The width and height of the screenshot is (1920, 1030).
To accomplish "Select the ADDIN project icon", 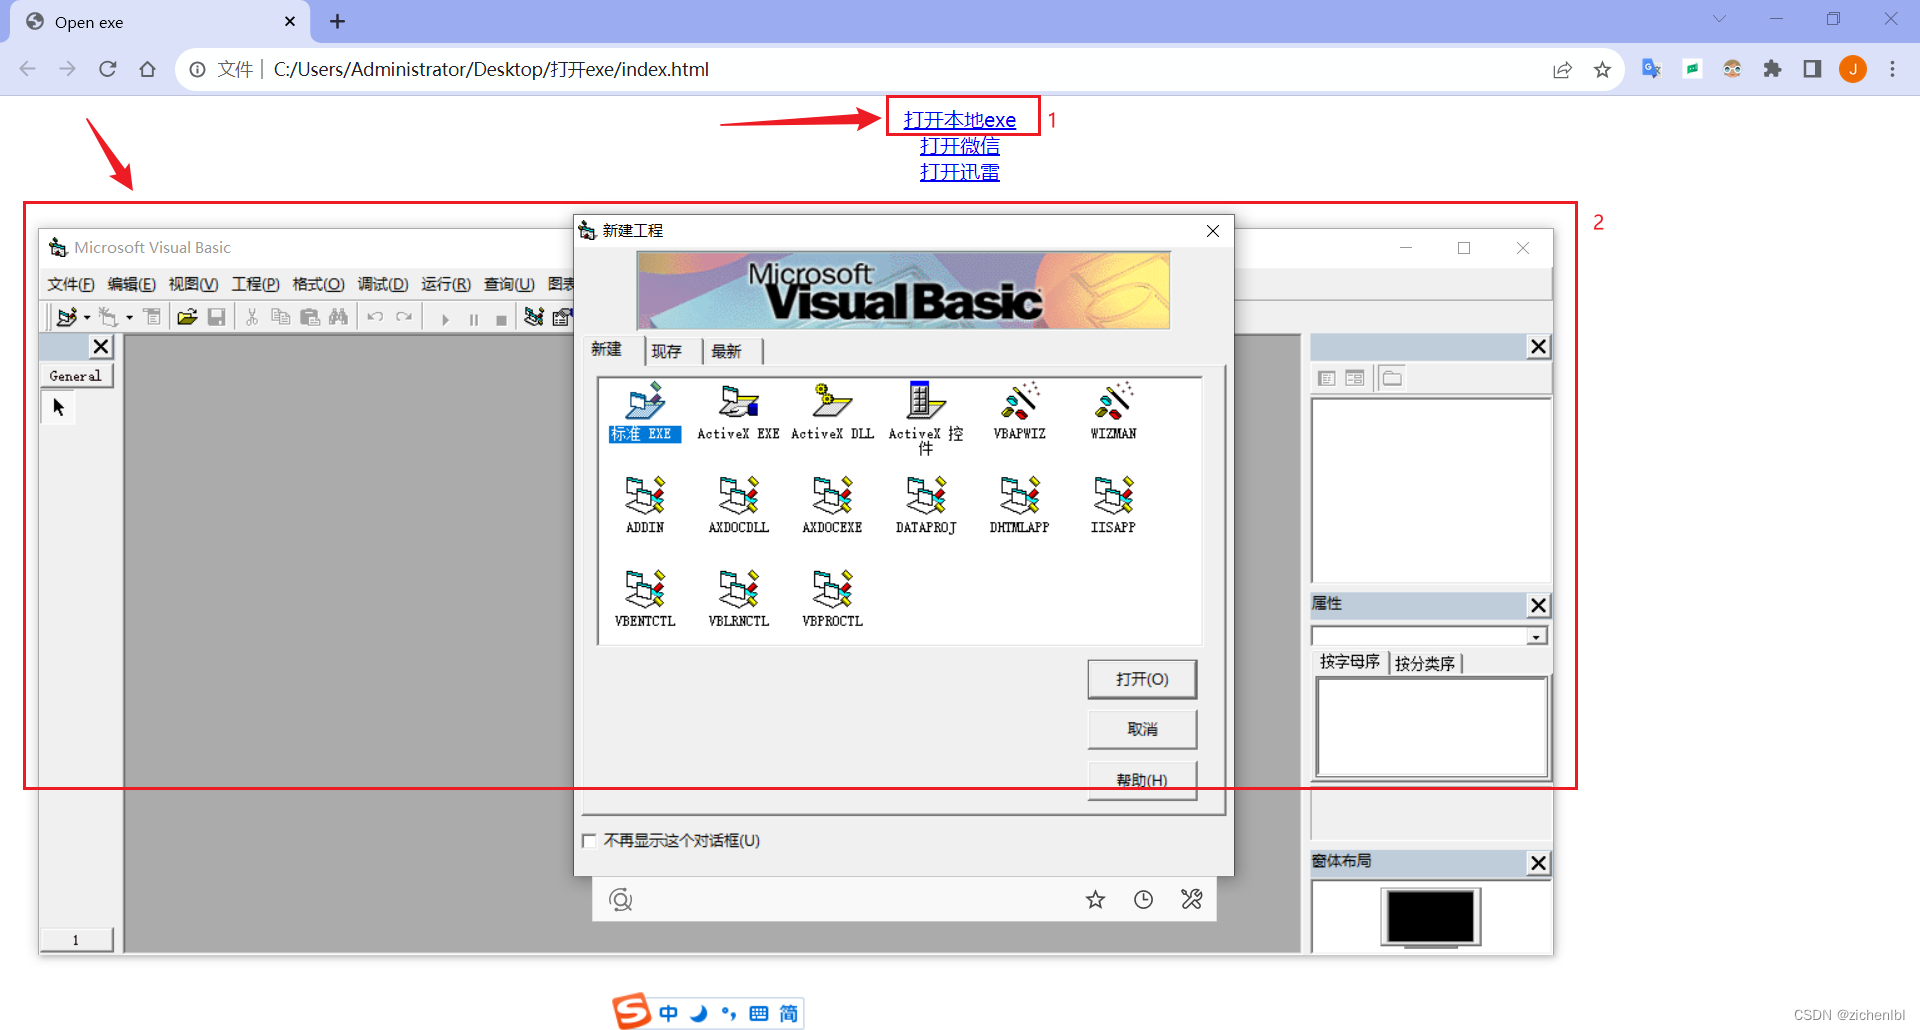I will point(645,505).
